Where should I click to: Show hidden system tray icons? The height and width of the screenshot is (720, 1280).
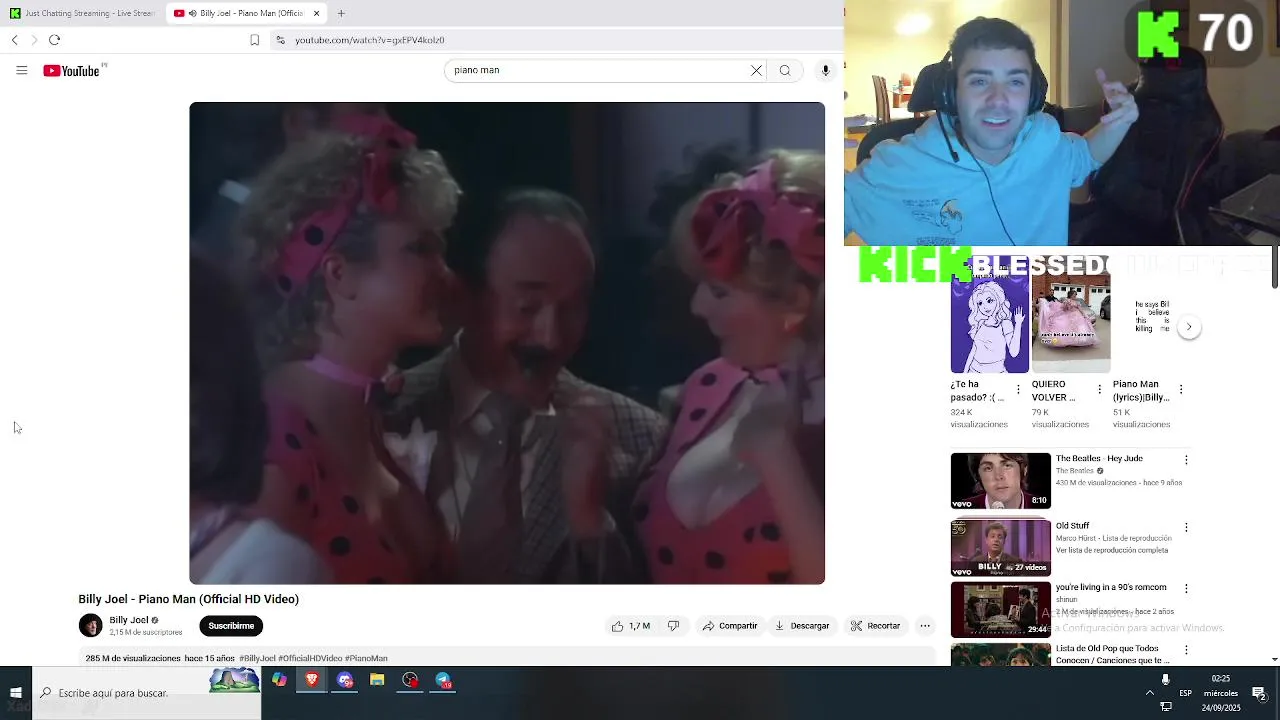click(x=1150, y=692)
